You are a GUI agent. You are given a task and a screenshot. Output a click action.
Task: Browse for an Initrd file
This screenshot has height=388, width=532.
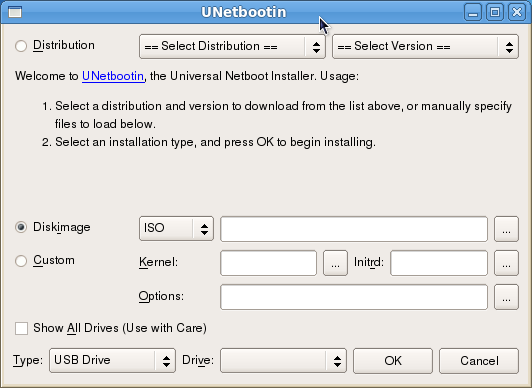click(x=506, y=263)
